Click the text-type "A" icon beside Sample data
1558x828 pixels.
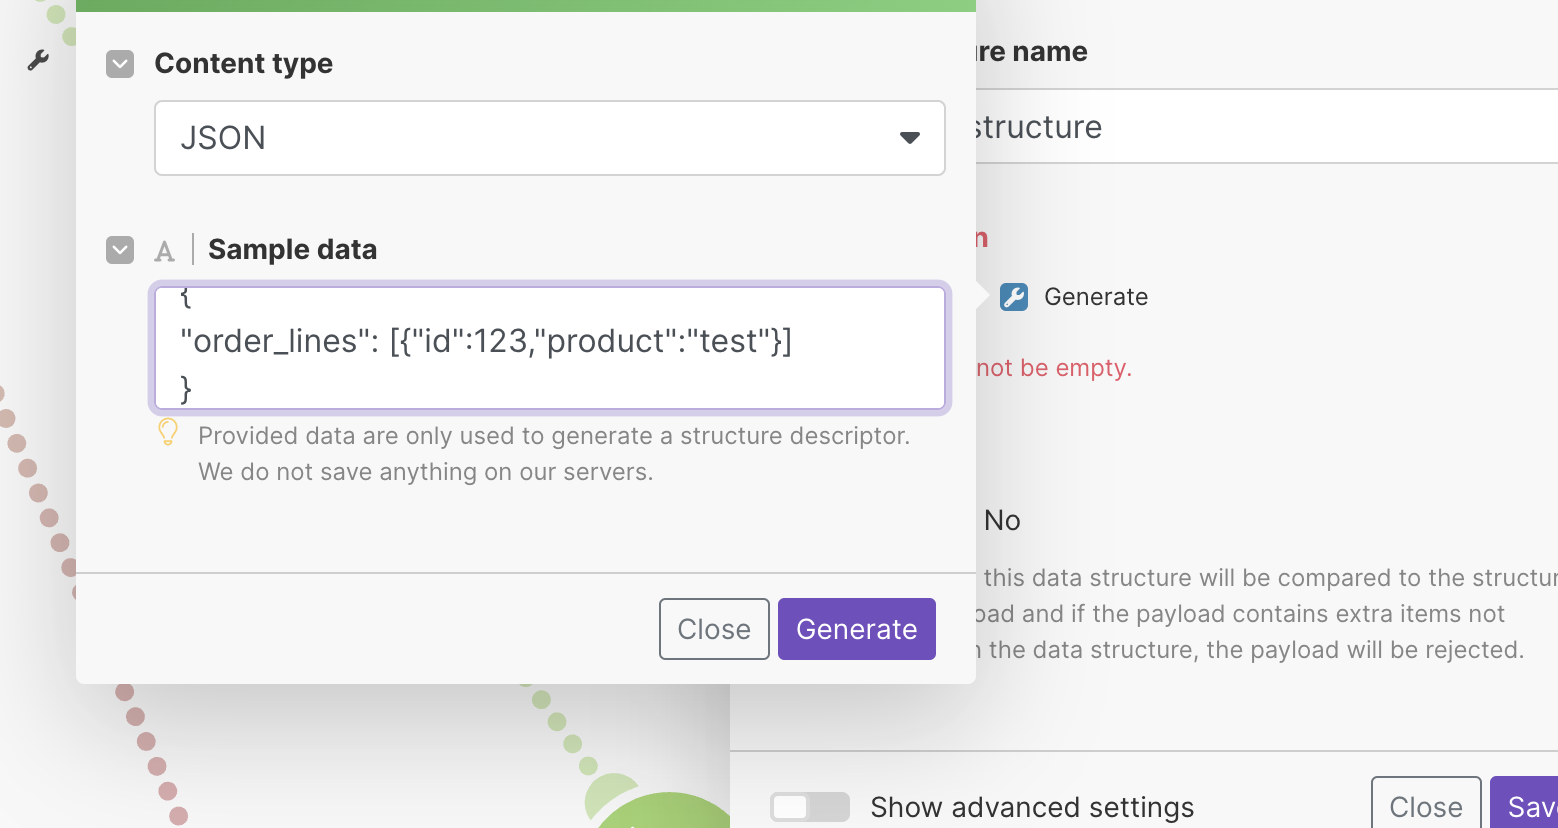(x=165, y=251)
